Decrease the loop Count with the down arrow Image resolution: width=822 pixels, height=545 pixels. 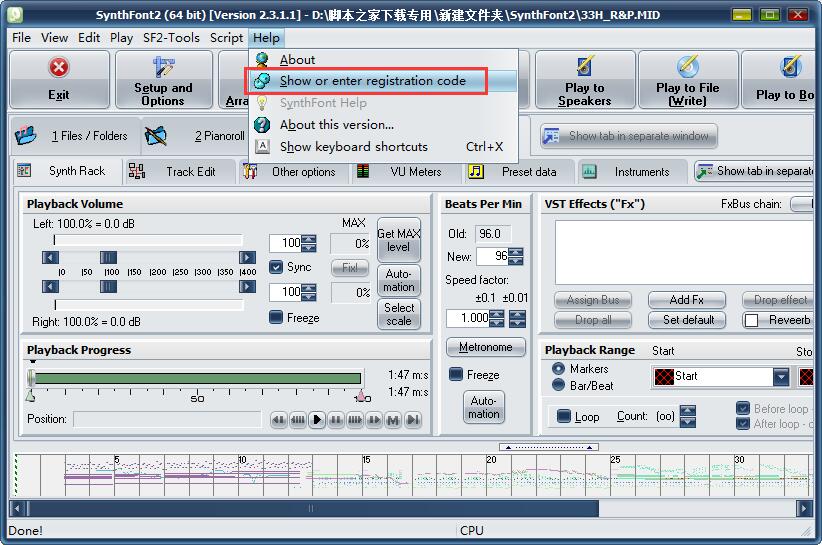[688, 422]
